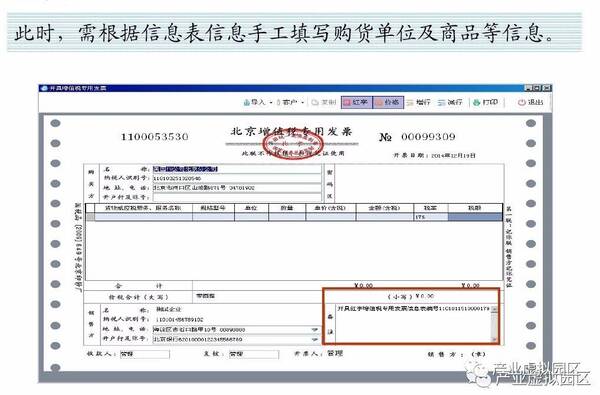The height and width of the screenshot is (395, 600).
Task: Click the buyer 纳税人识别号 input field
Action: (237, 178)
